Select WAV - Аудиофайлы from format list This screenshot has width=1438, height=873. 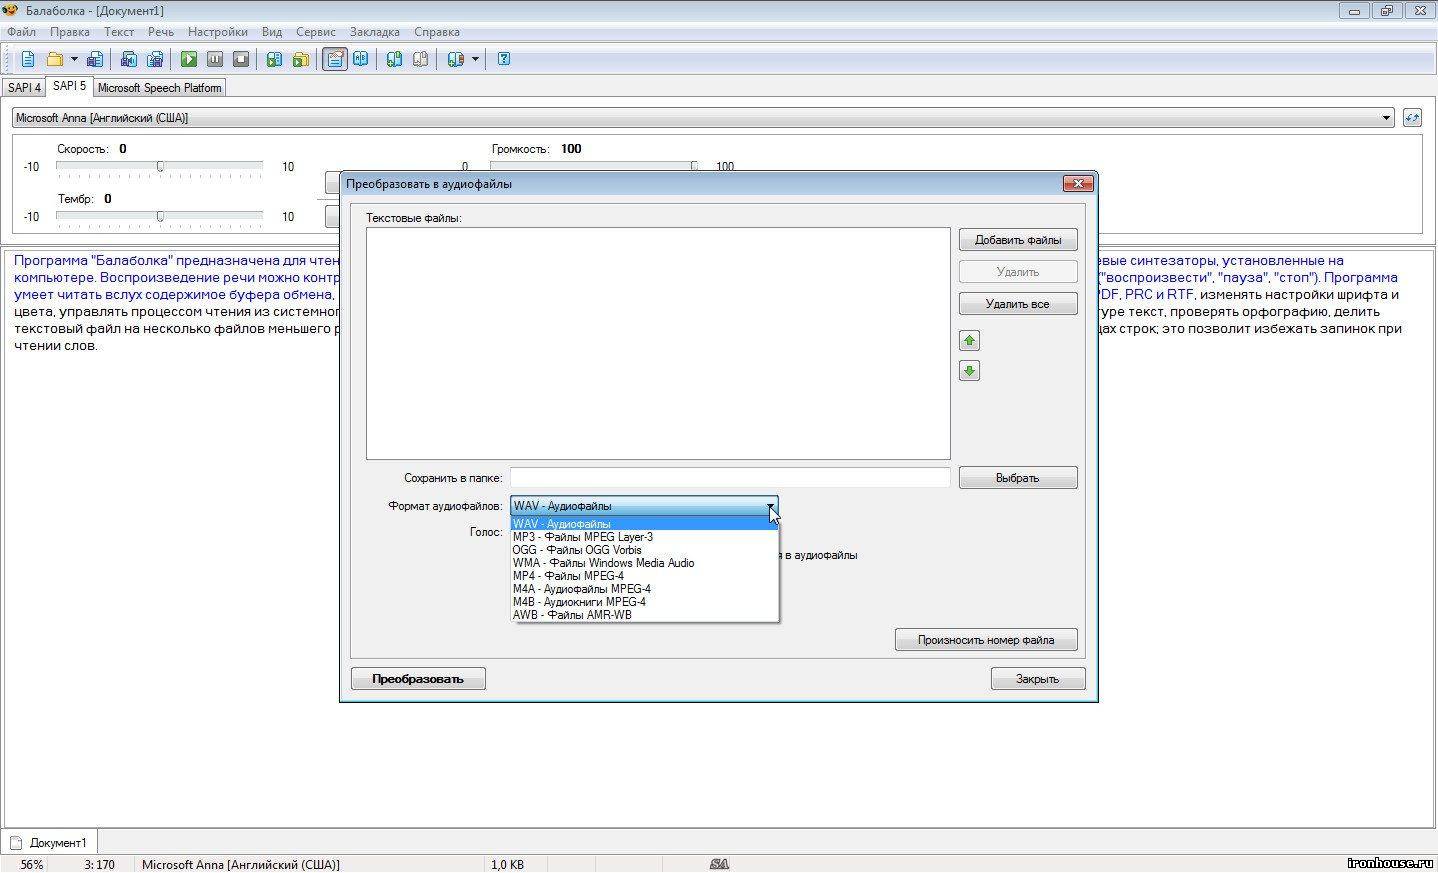tap(644, 524)
